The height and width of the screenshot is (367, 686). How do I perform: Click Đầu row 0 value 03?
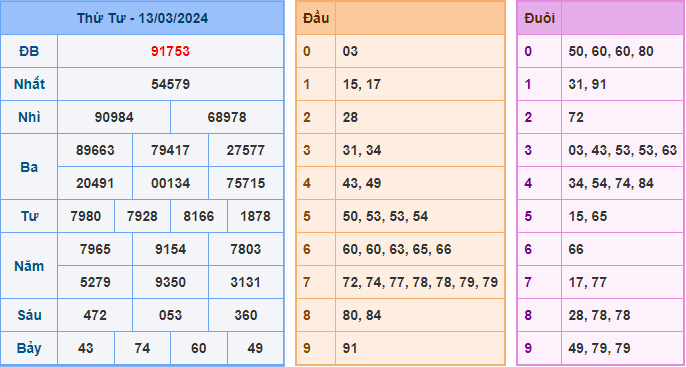pyautogui.click(x=350, y=51)
